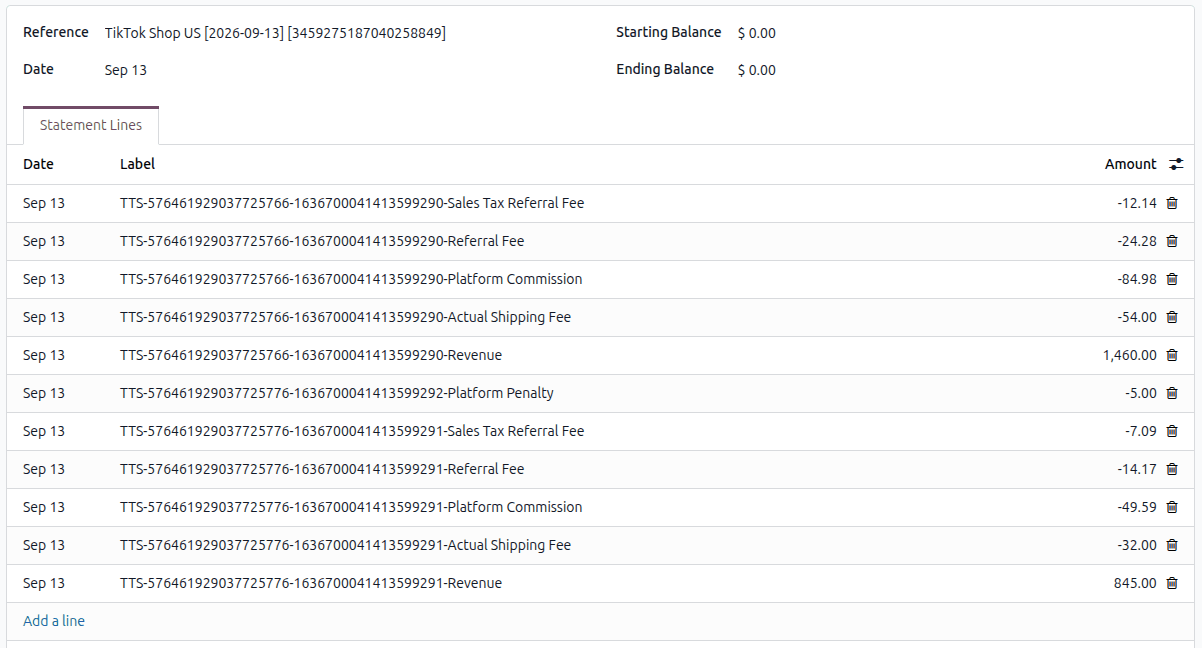The width and height of the screenshot is (1202, 648).
Task: Click amount -7.09 cell
Action: tap(1141, 431)
